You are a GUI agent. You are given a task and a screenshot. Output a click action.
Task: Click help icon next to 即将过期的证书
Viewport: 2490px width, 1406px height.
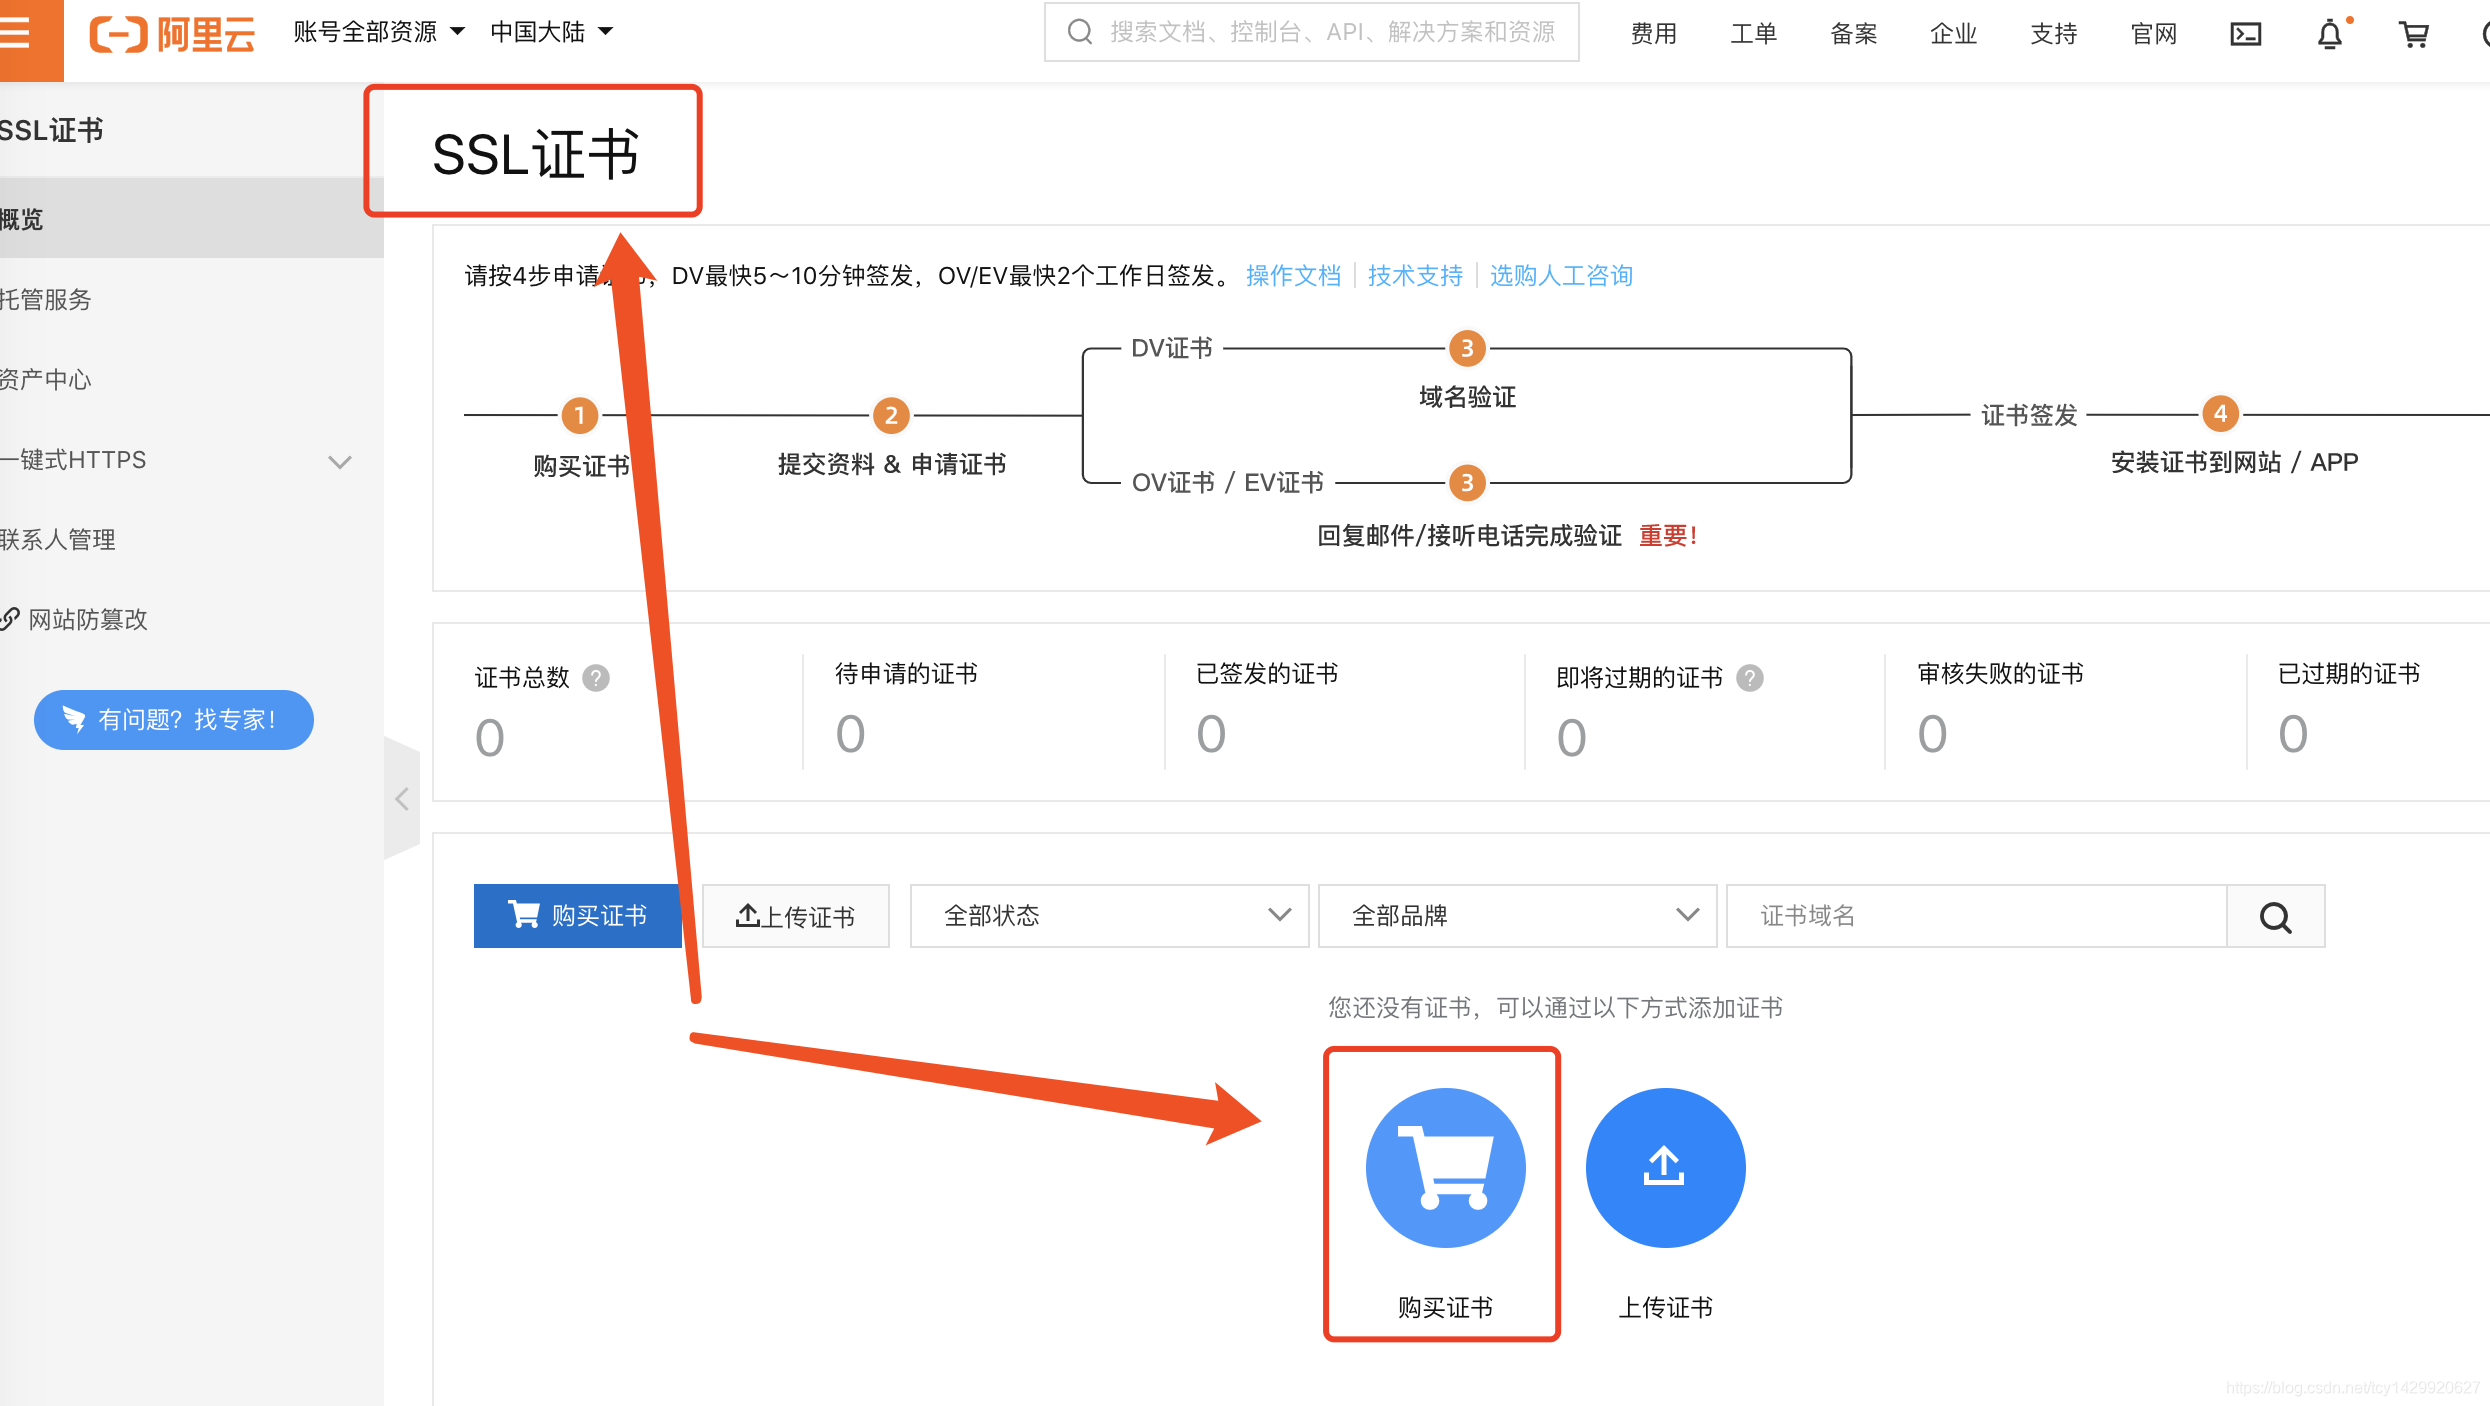[1750, 678]
